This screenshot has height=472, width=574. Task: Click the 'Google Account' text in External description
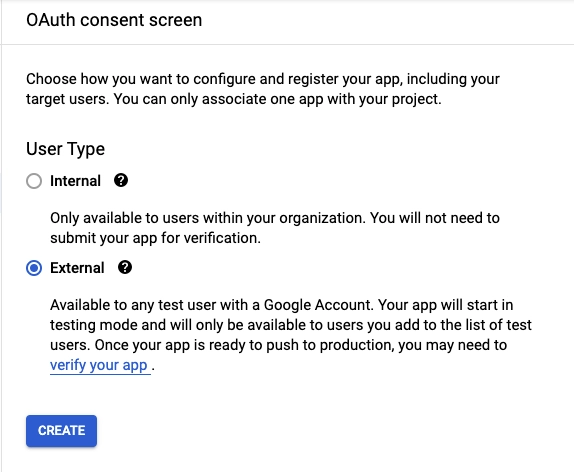pos(317,305)
